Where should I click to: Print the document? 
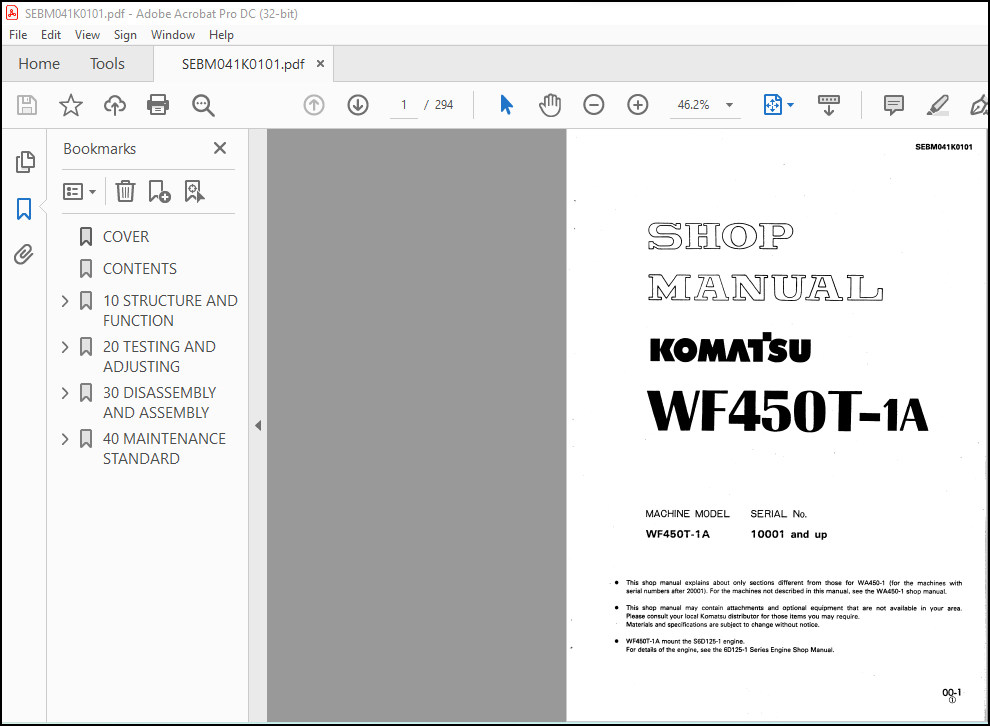point(158,105)
